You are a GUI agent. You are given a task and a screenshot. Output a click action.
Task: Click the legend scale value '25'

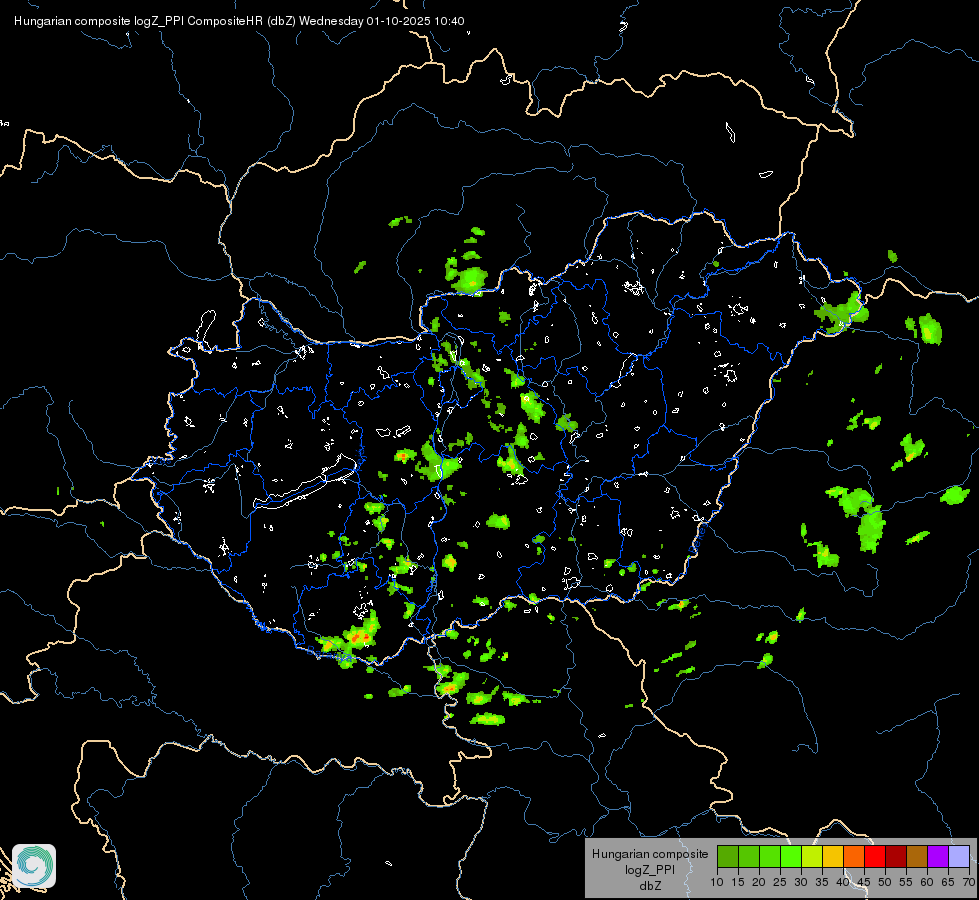(x=780, y=883)
